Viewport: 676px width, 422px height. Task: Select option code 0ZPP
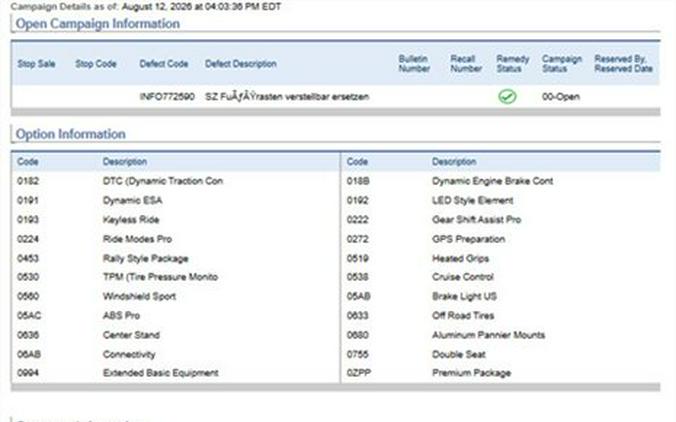[359, 373]
